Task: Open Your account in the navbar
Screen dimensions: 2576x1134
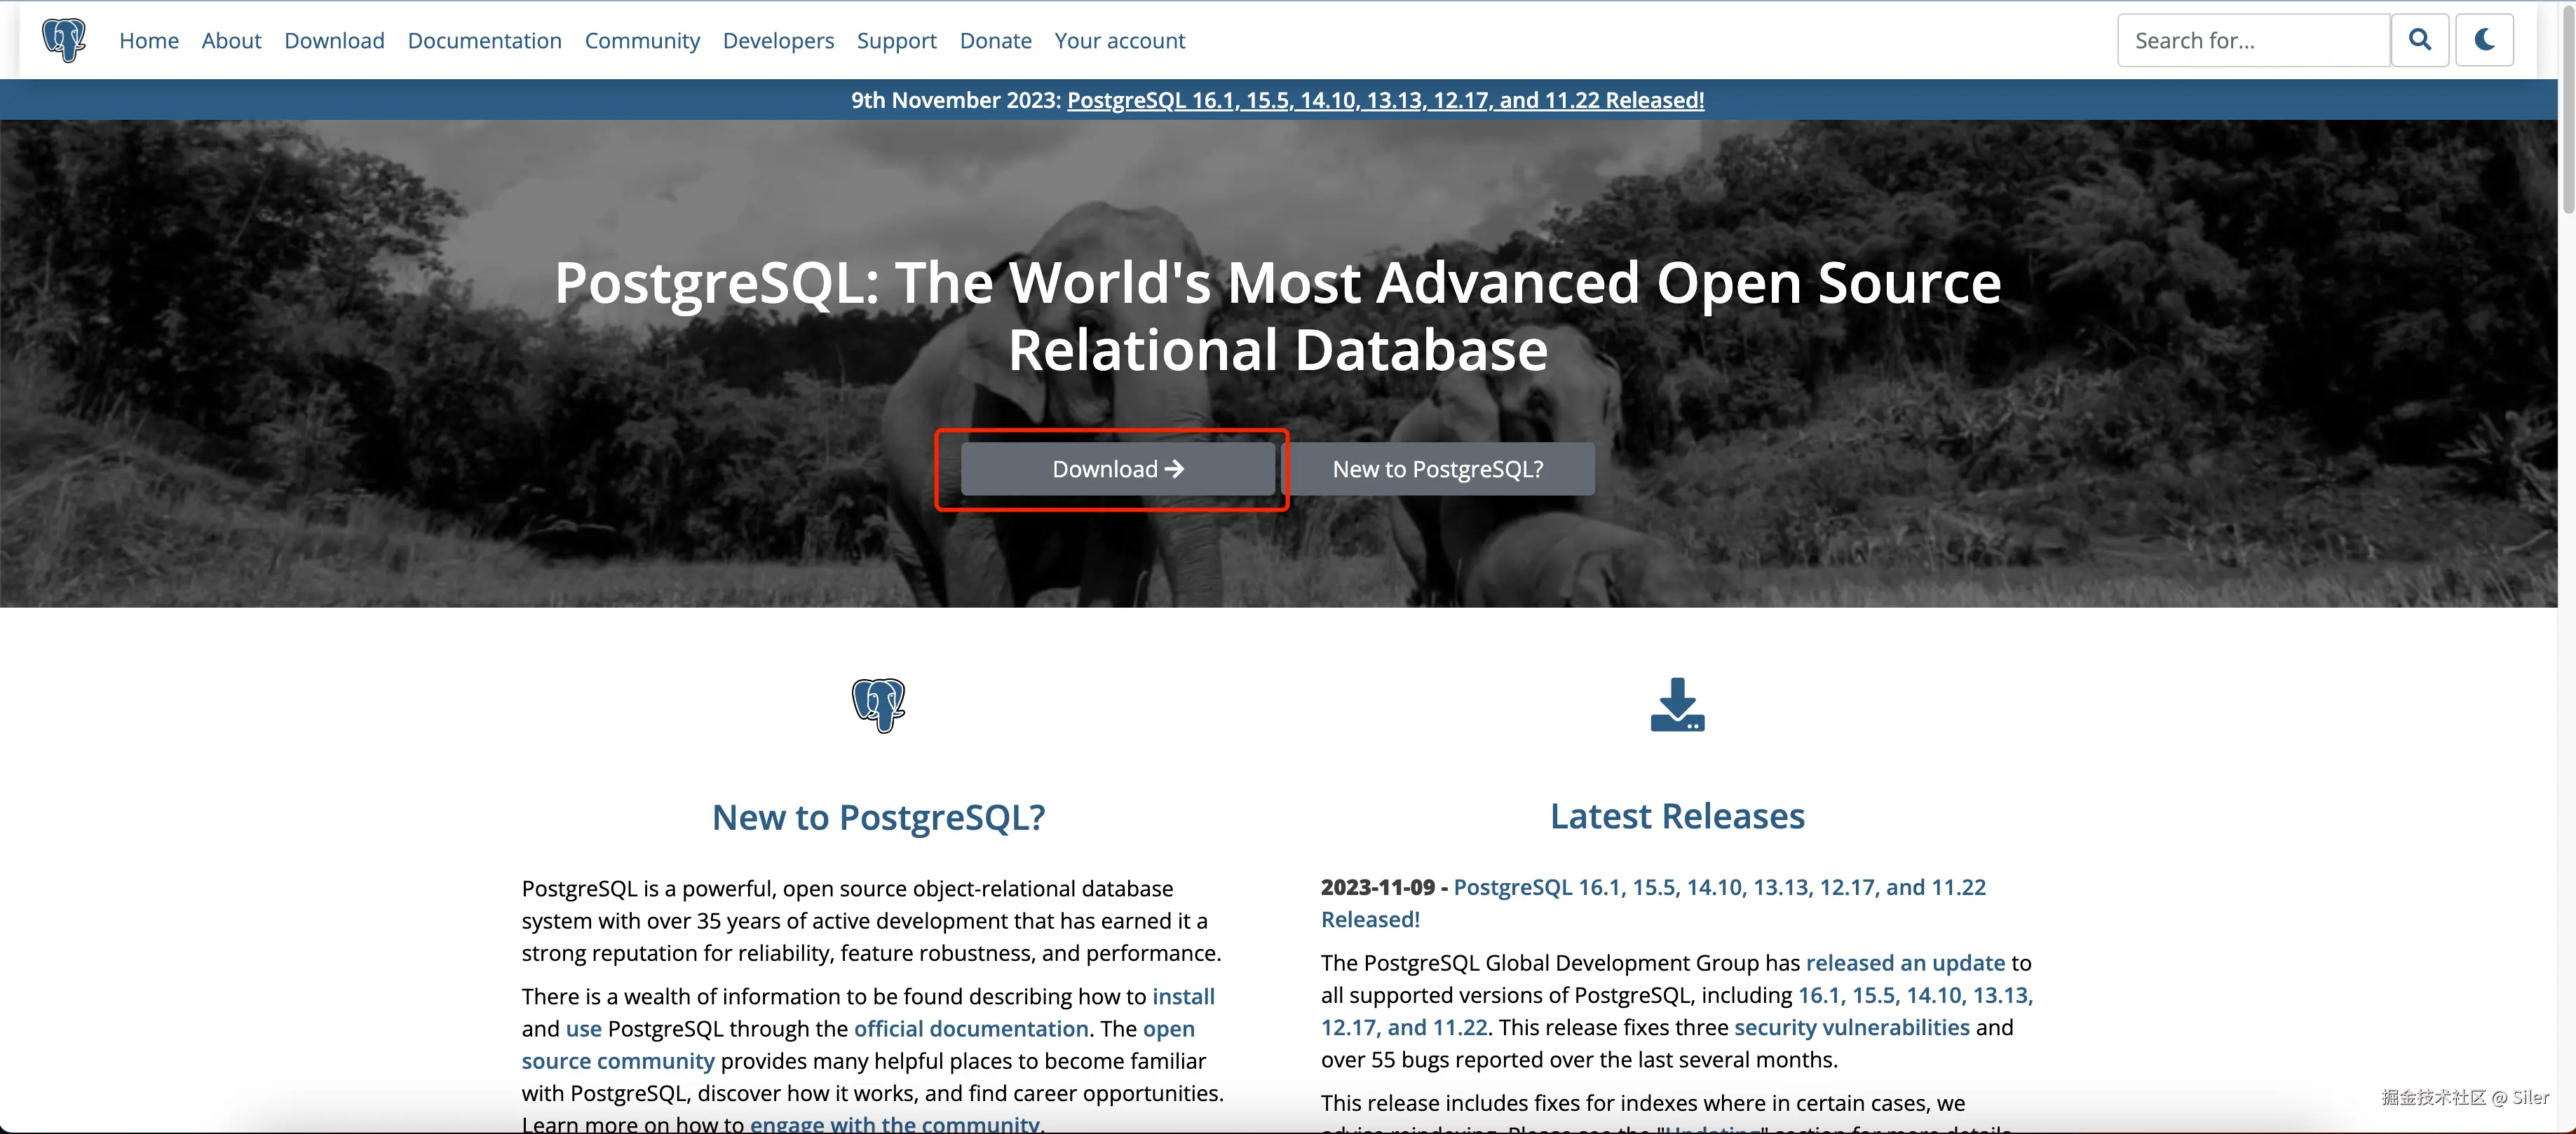Action: (1119, 41)
